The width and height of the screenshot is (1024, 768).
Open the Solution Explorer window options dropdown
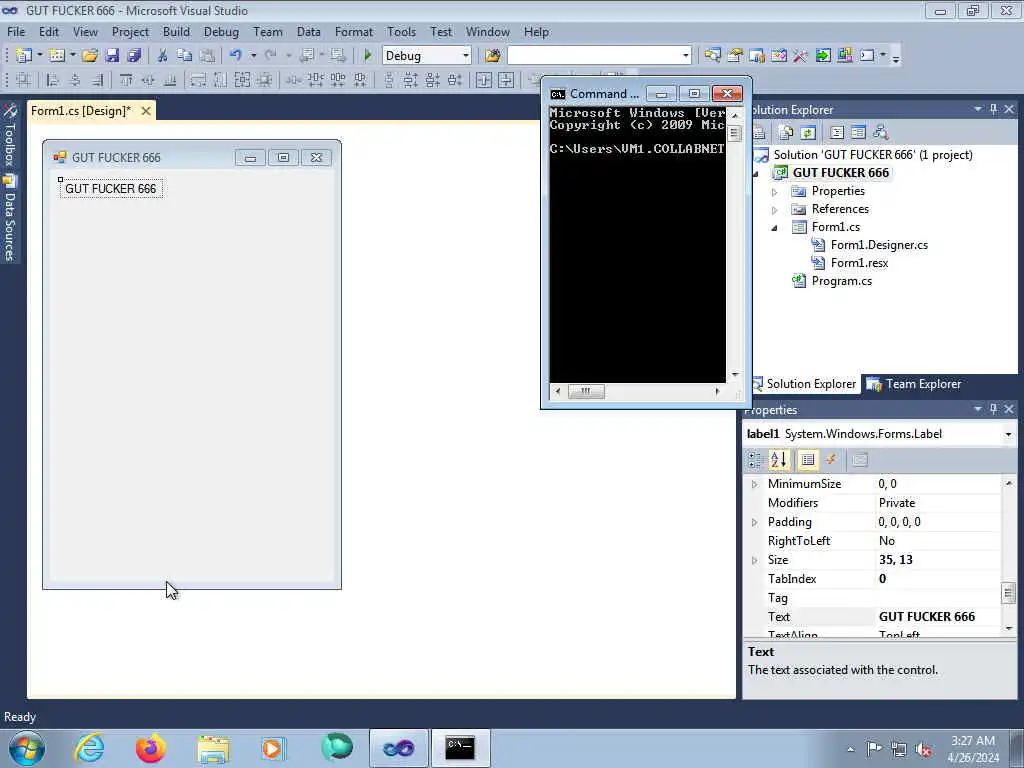(x=978, y=109)
